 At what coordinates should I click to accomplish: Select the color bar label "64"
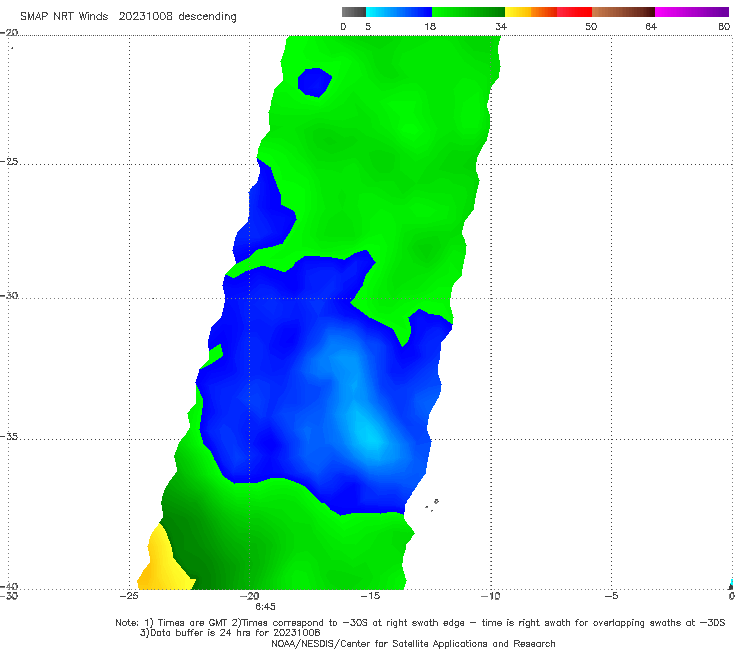tap(651, 27)
